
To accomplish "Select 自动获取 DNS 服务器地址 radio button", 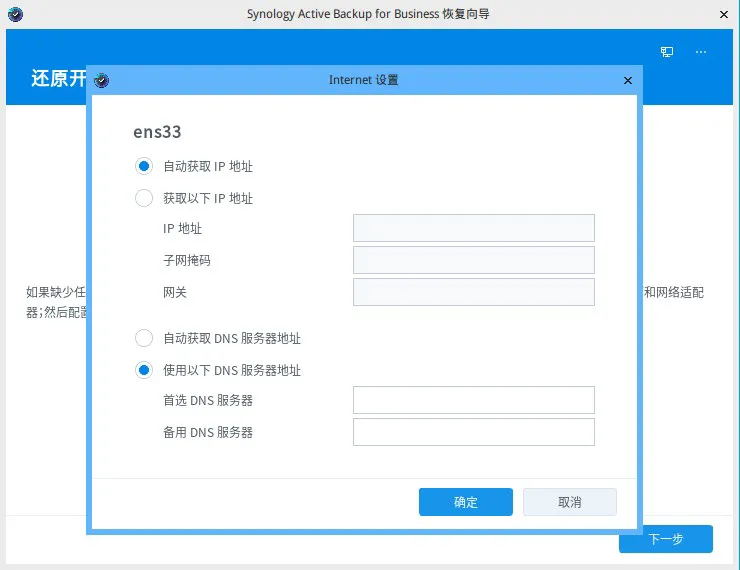I will coord(144,338).
